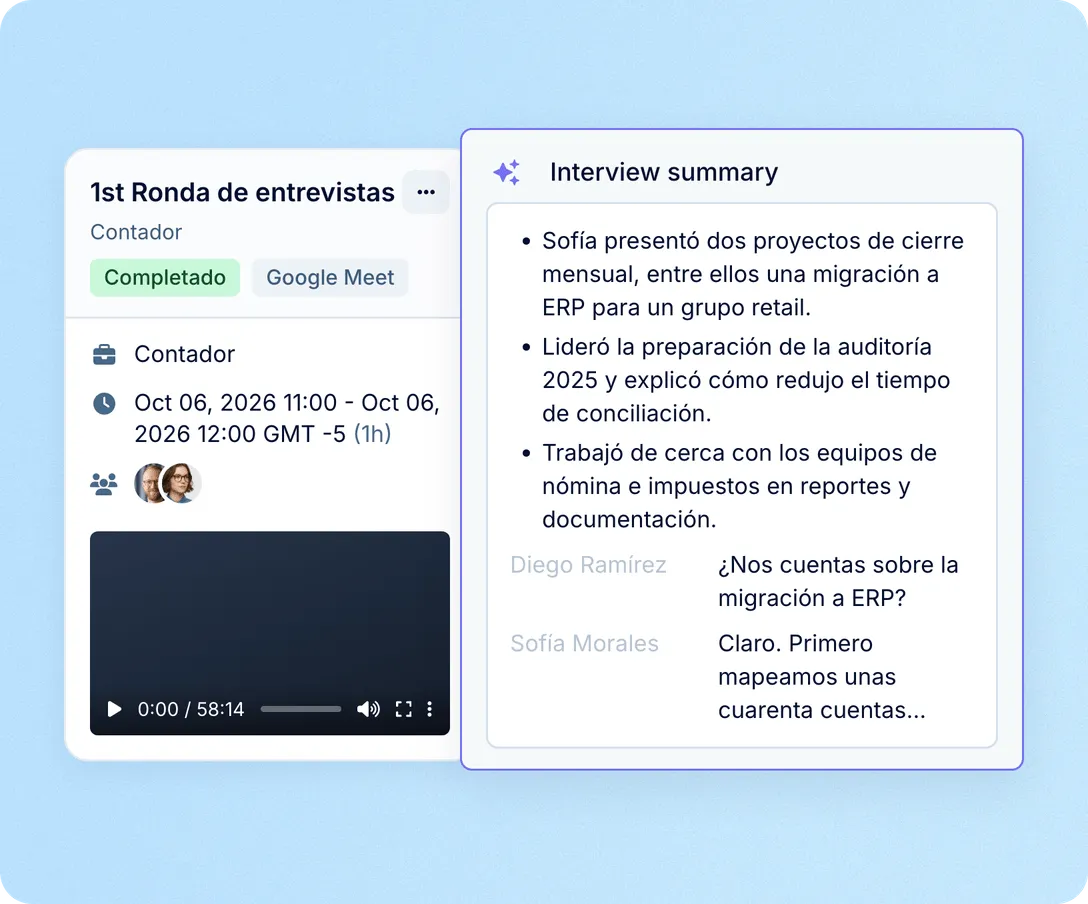Screen dimensions: 1088x904
Task: Click the Completado status badge
Action: (165, 278)
